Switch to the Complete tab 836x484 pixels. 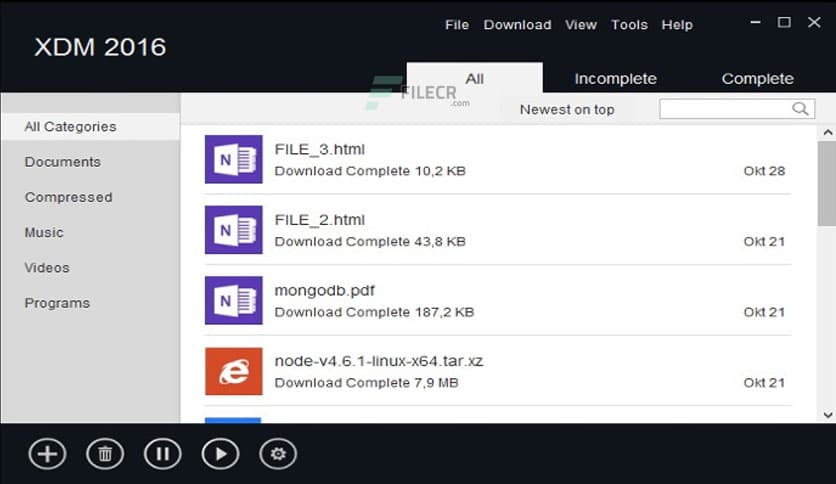(758, 78)
